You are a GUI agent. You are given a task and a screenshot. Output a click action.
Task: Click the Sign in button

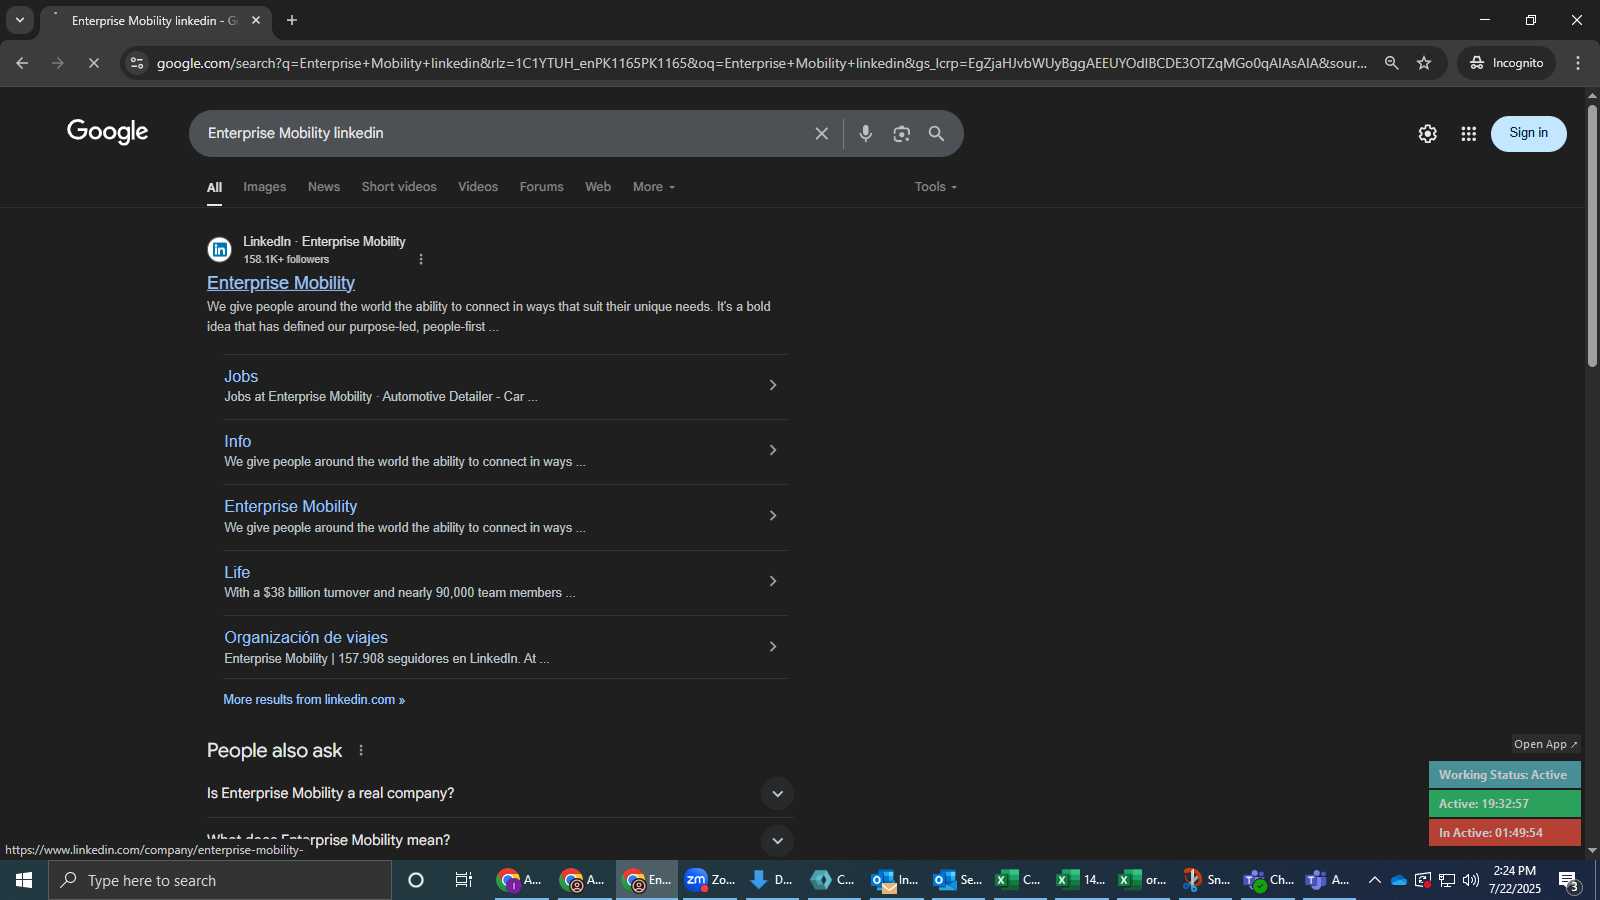point(1528,133)
